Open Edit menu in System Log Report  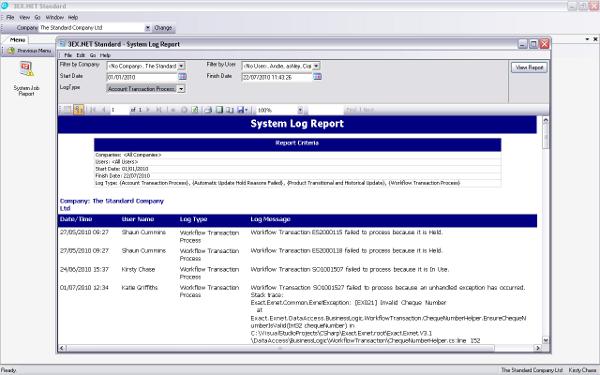click(x=80, y=55)
